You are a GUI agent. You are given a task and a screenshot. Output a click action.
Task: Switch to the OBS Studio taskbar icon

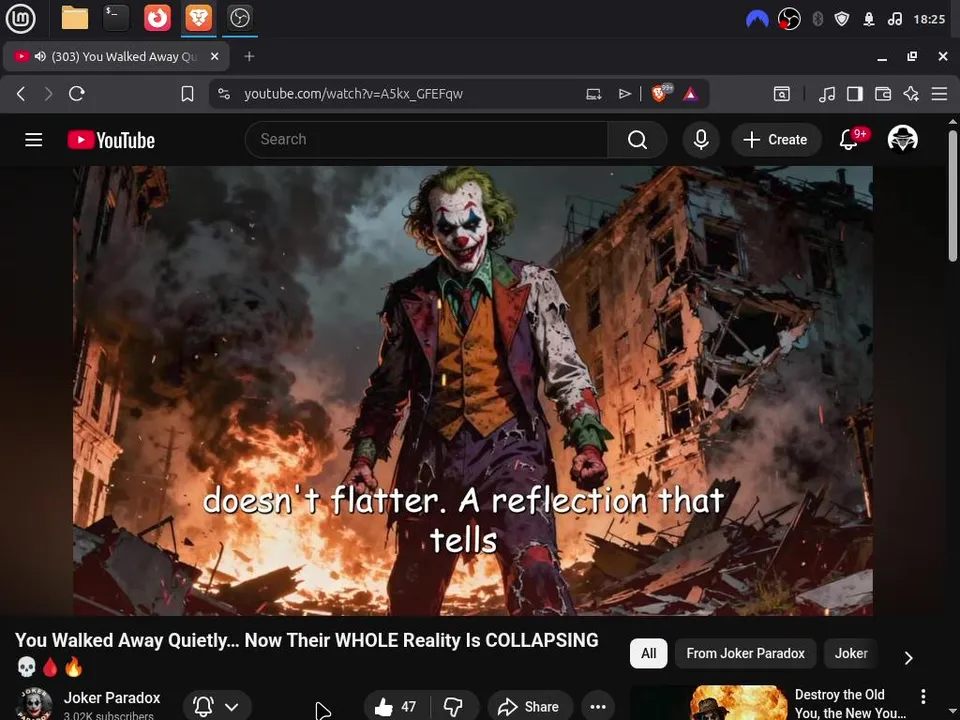pos(239,18)
